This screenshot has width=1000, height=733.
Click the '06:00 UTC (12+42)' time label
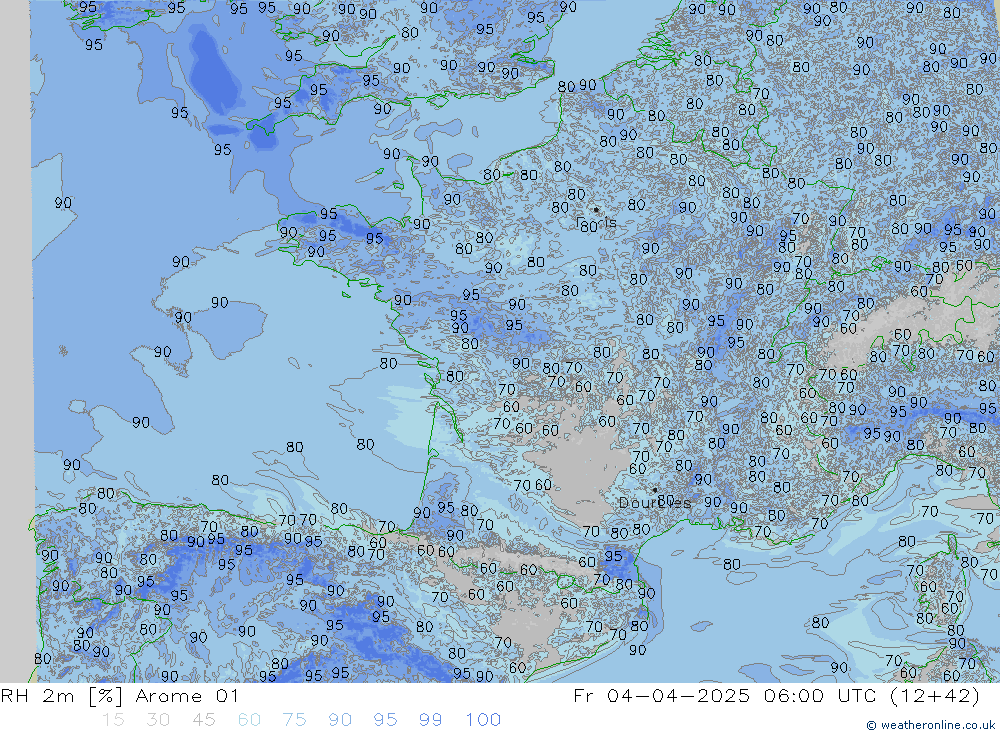[872, 695]
